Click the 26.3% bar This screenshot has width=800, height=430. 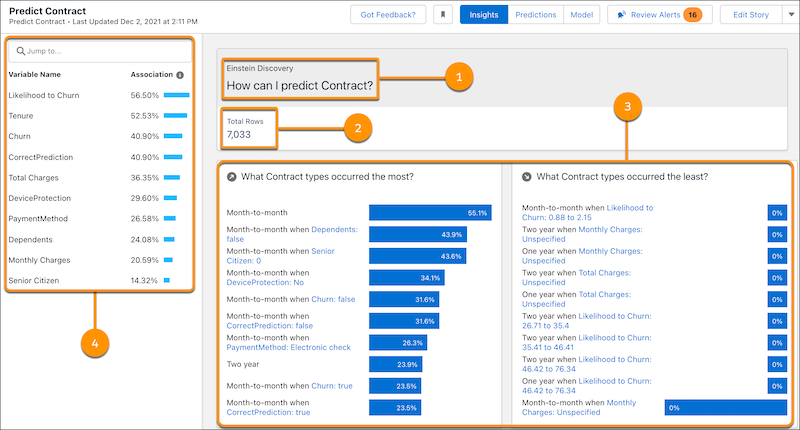398,343
